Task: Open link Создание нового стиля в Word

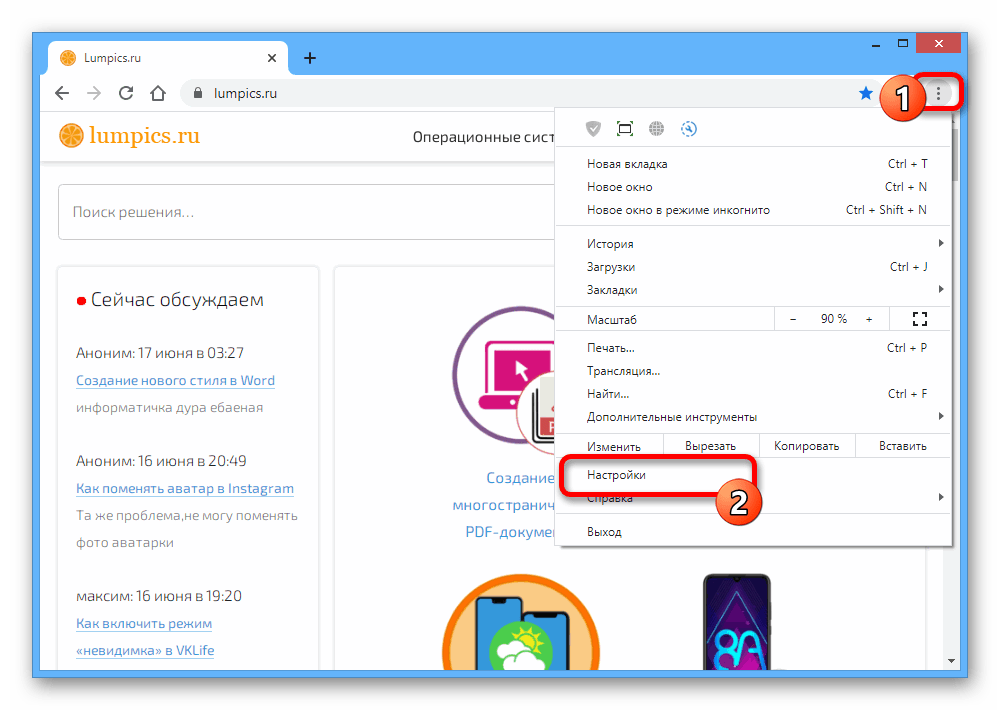Action: tap(175, 380)
